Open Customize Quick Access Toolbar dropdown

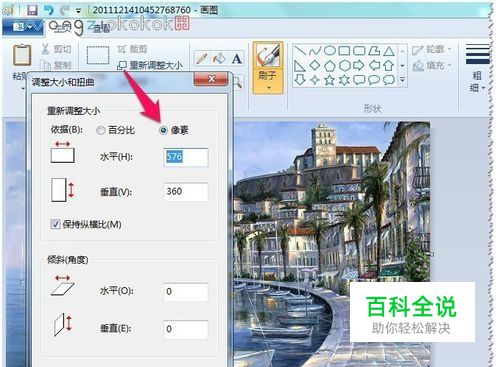(x=79, y=11)
